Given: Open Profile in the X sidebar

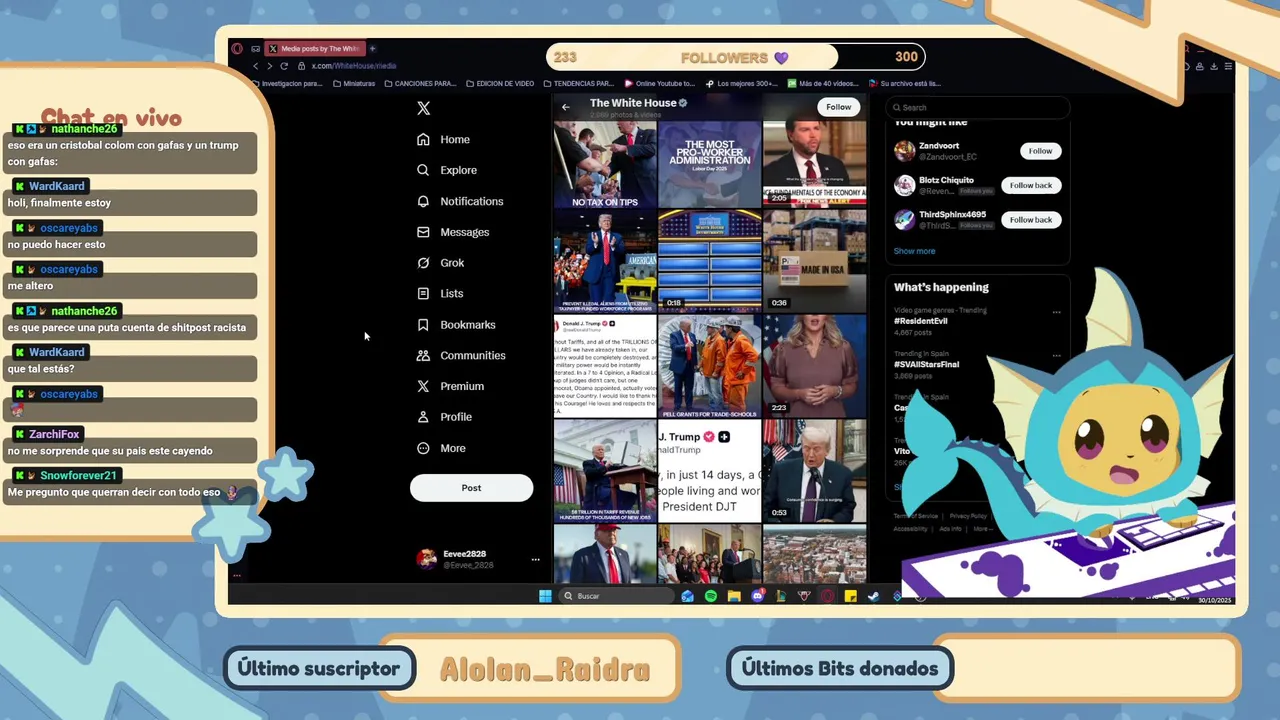Looking at the screenshot, I should click(443, 417).
